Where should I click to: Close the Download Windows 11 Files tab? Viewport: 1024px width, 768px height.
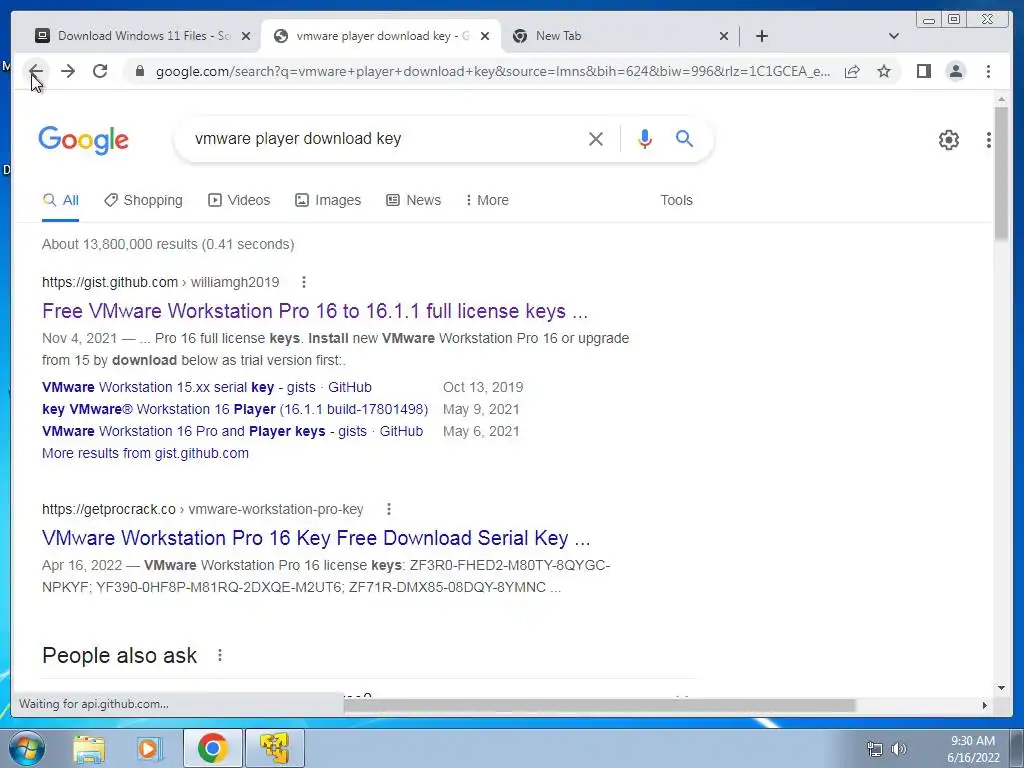click(x=246, y=36)
